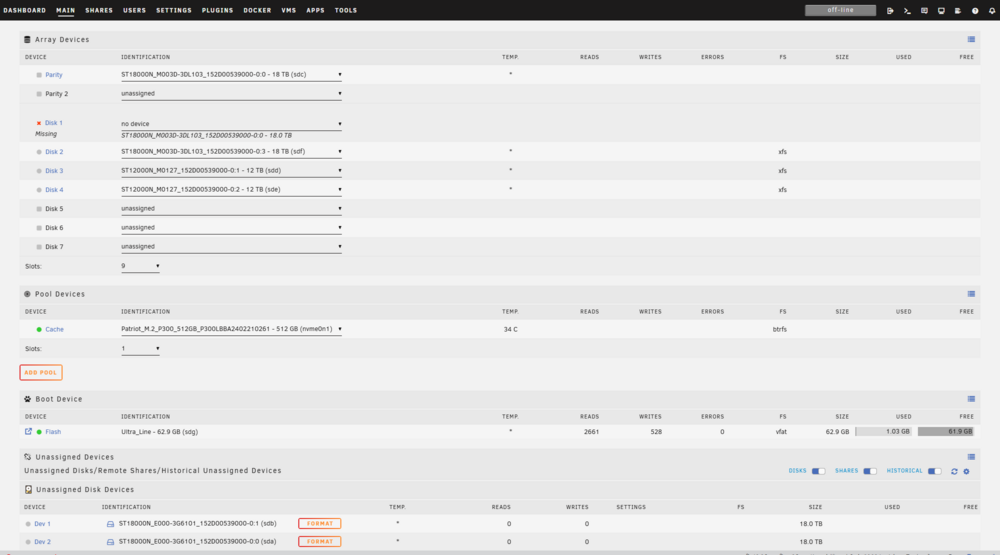The image size is (1000, 555).
Task: Refresh the Unassigned Devices list
Action: (954, 471)
